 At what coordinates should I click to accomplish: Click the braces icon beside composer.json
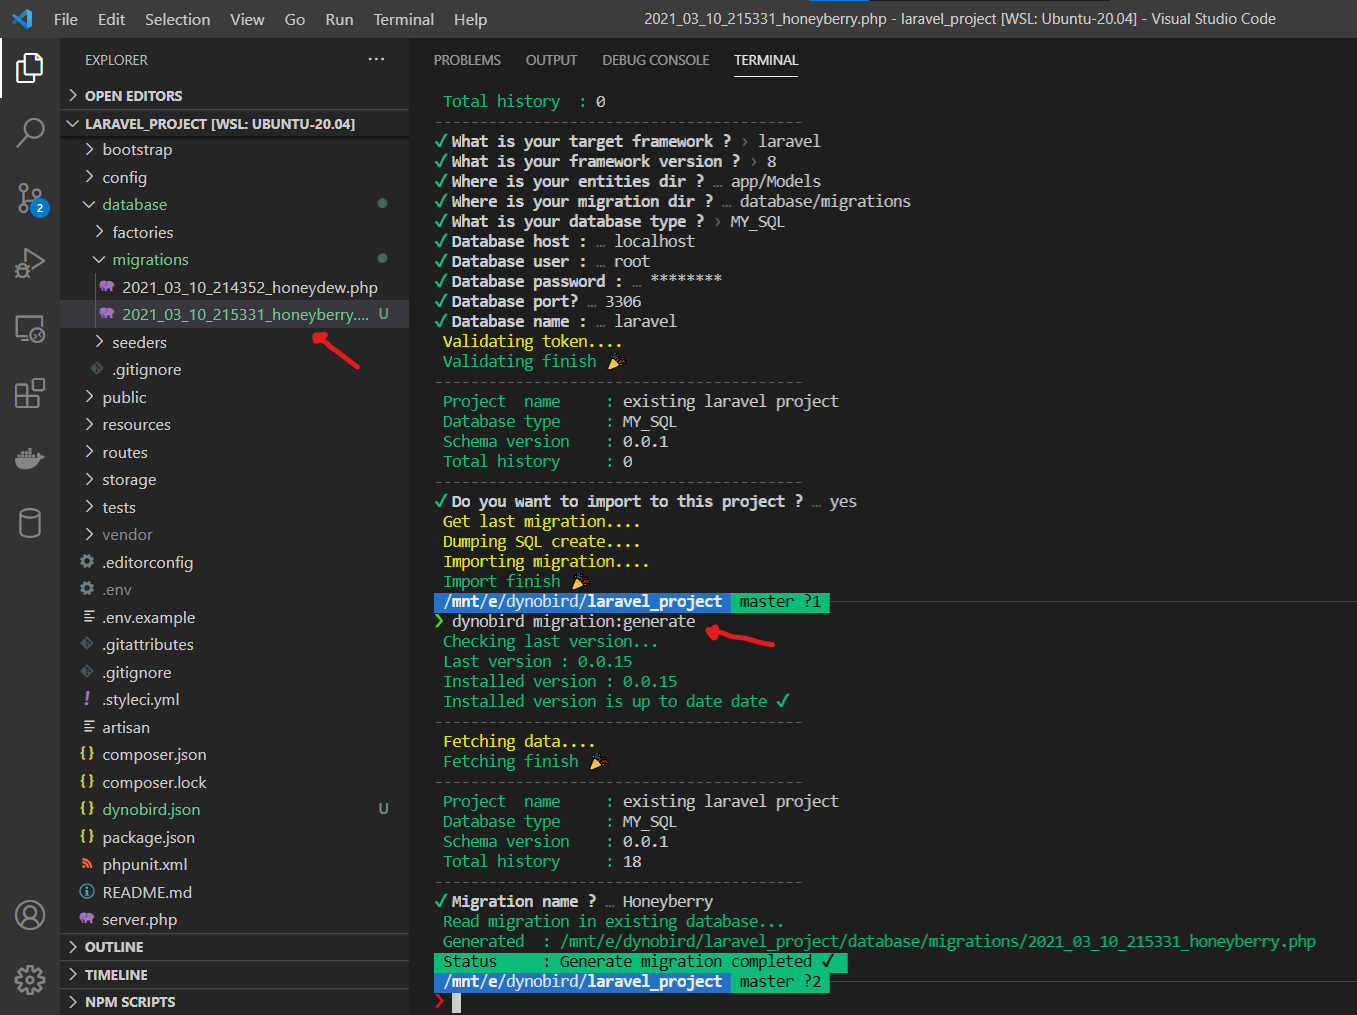click(x=87, y=754)
